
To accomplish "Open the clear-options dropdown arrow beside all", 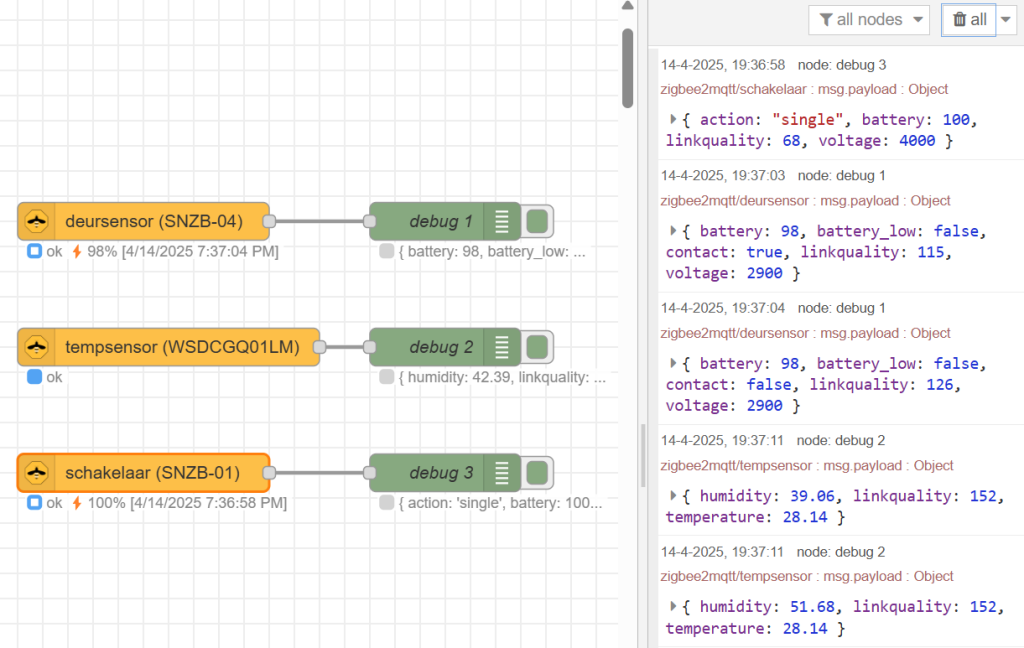I will point(1006,20).
